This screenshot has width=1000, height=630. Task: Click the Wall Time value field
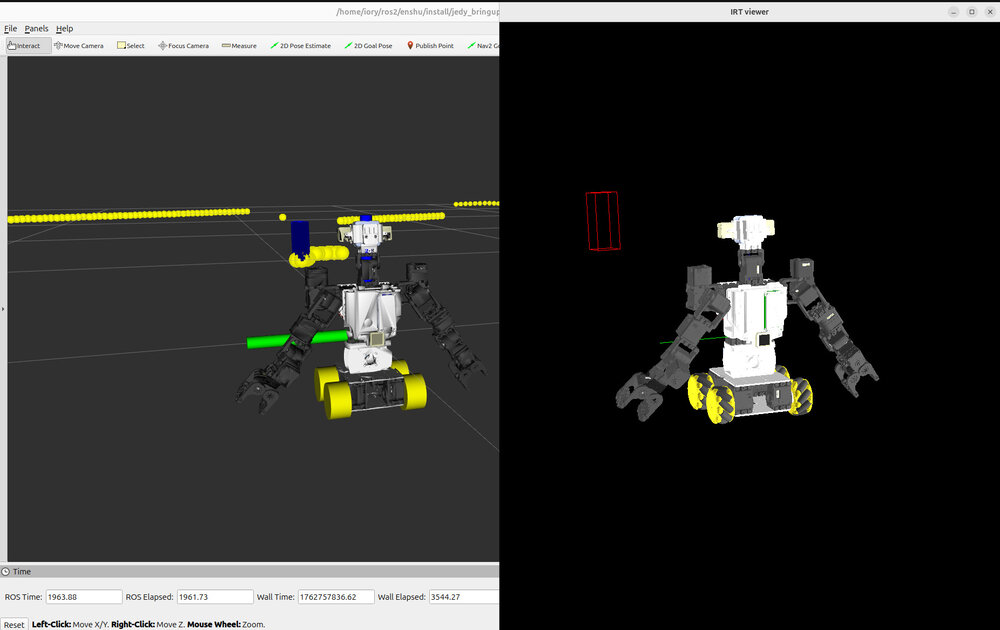(338, 596)
